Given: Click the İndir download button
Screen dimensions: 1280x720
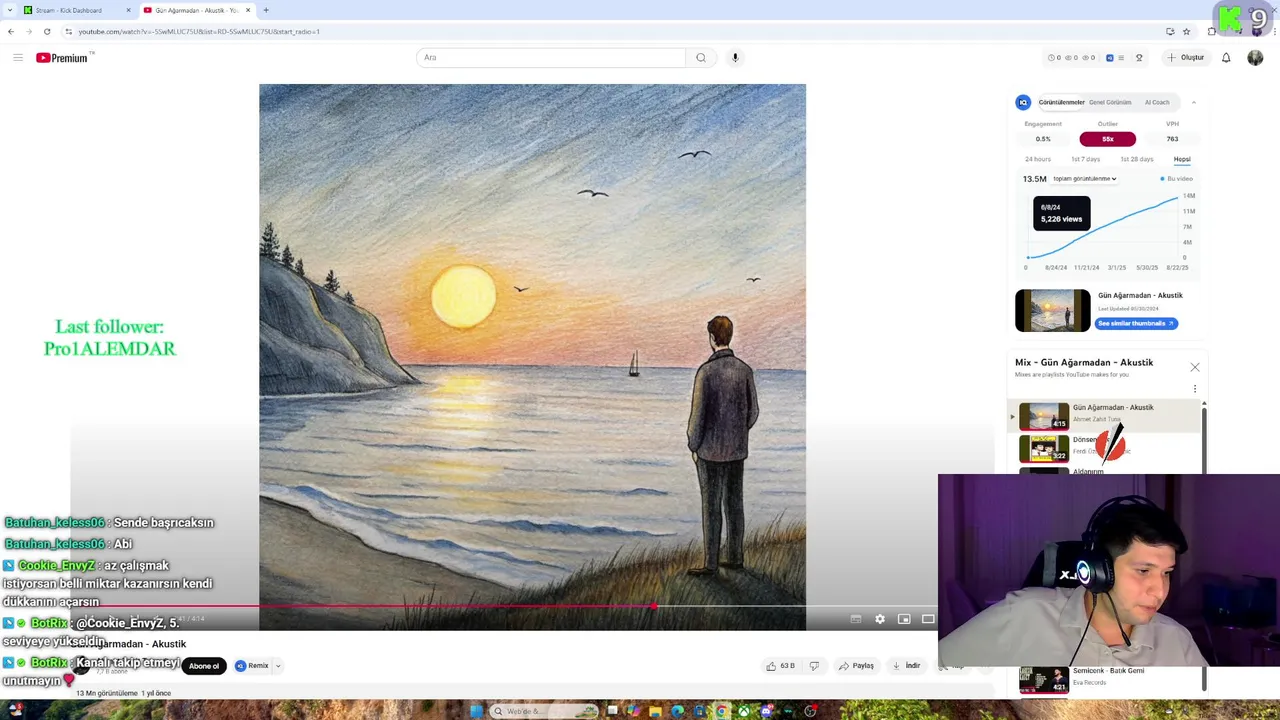Looking at the screenshot, I should (907, 666).
